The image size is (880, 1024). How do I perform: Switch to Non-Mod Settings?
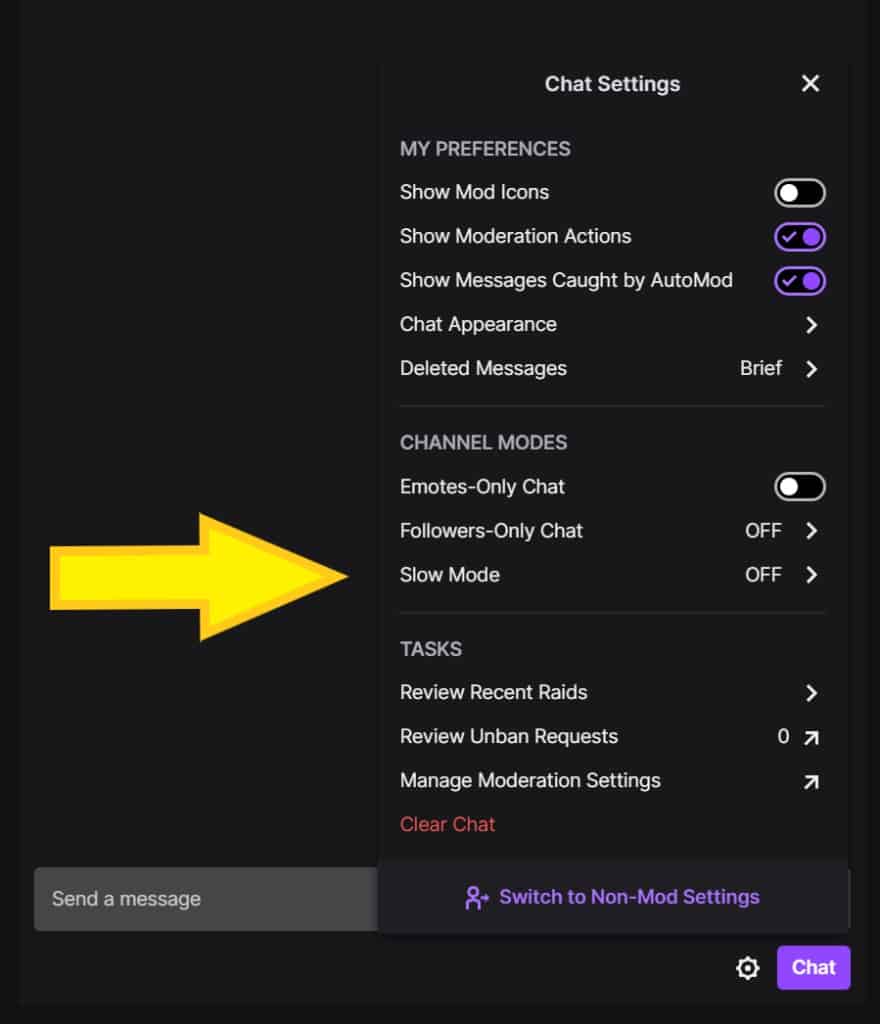627,898
